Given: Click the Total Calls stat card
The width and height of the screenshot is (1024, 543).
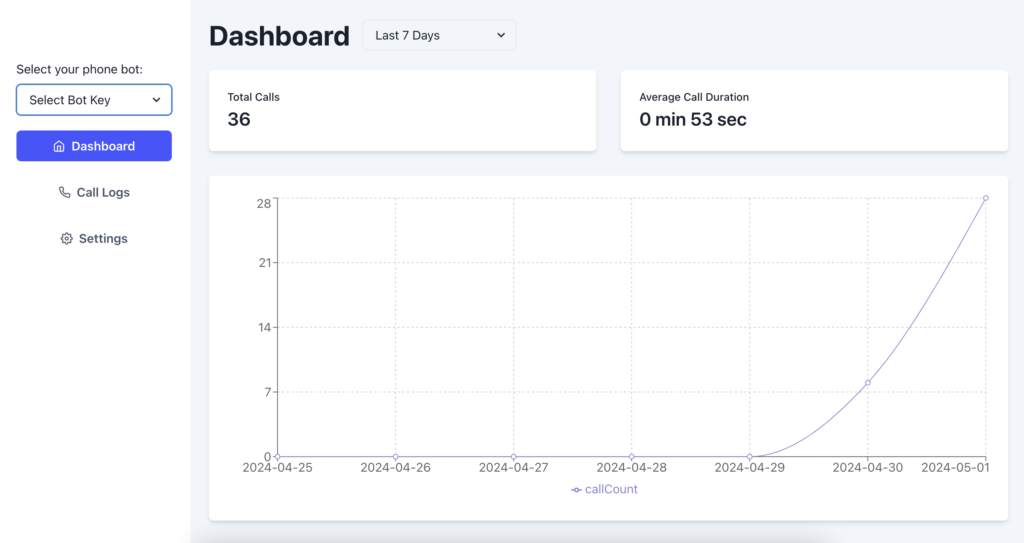Looking at the screenshot, I should click(x=402, y=110).
